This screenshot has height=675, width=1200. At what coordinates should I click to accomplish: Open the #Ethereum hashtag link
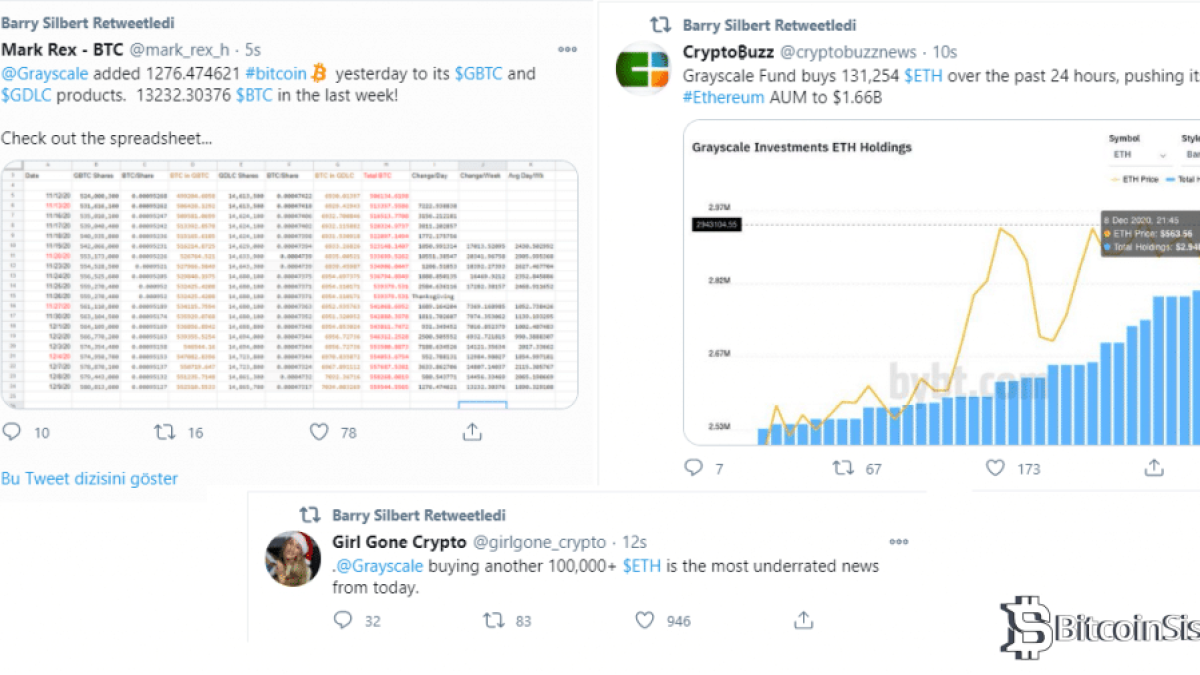coord(723,97)
